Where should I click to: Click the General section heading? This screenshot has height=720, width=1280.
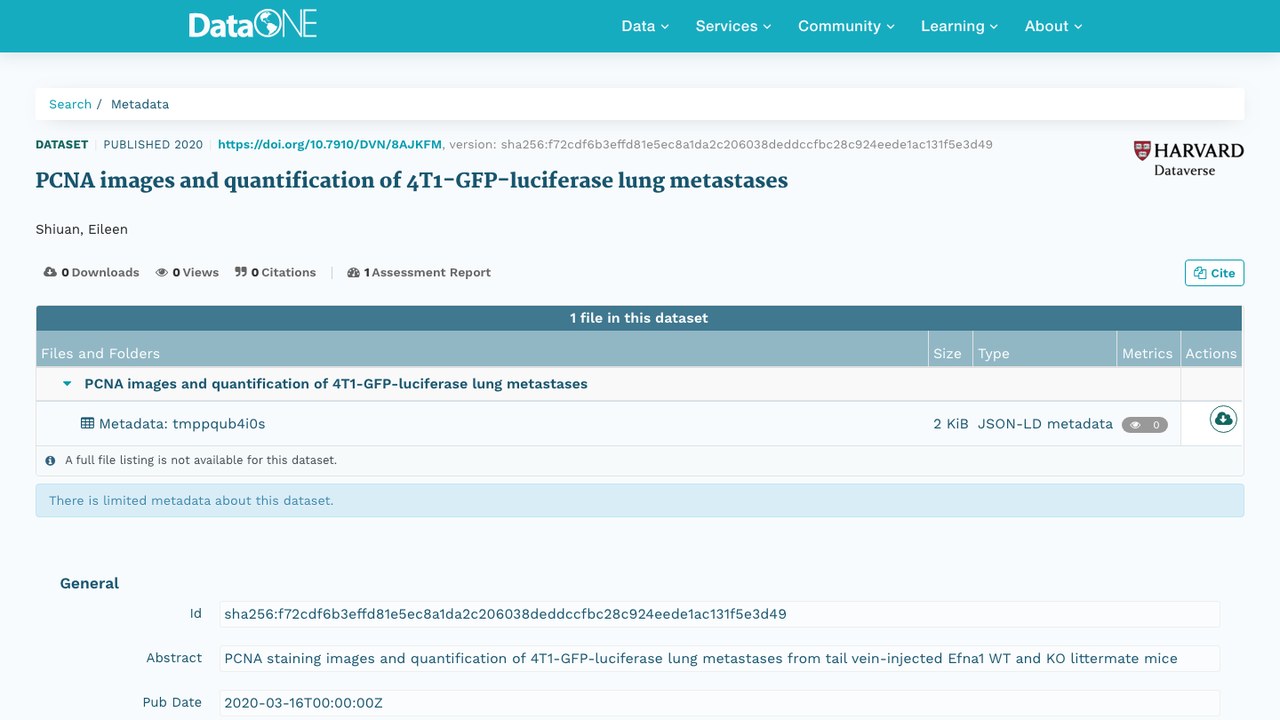click(x=89, y=583)
